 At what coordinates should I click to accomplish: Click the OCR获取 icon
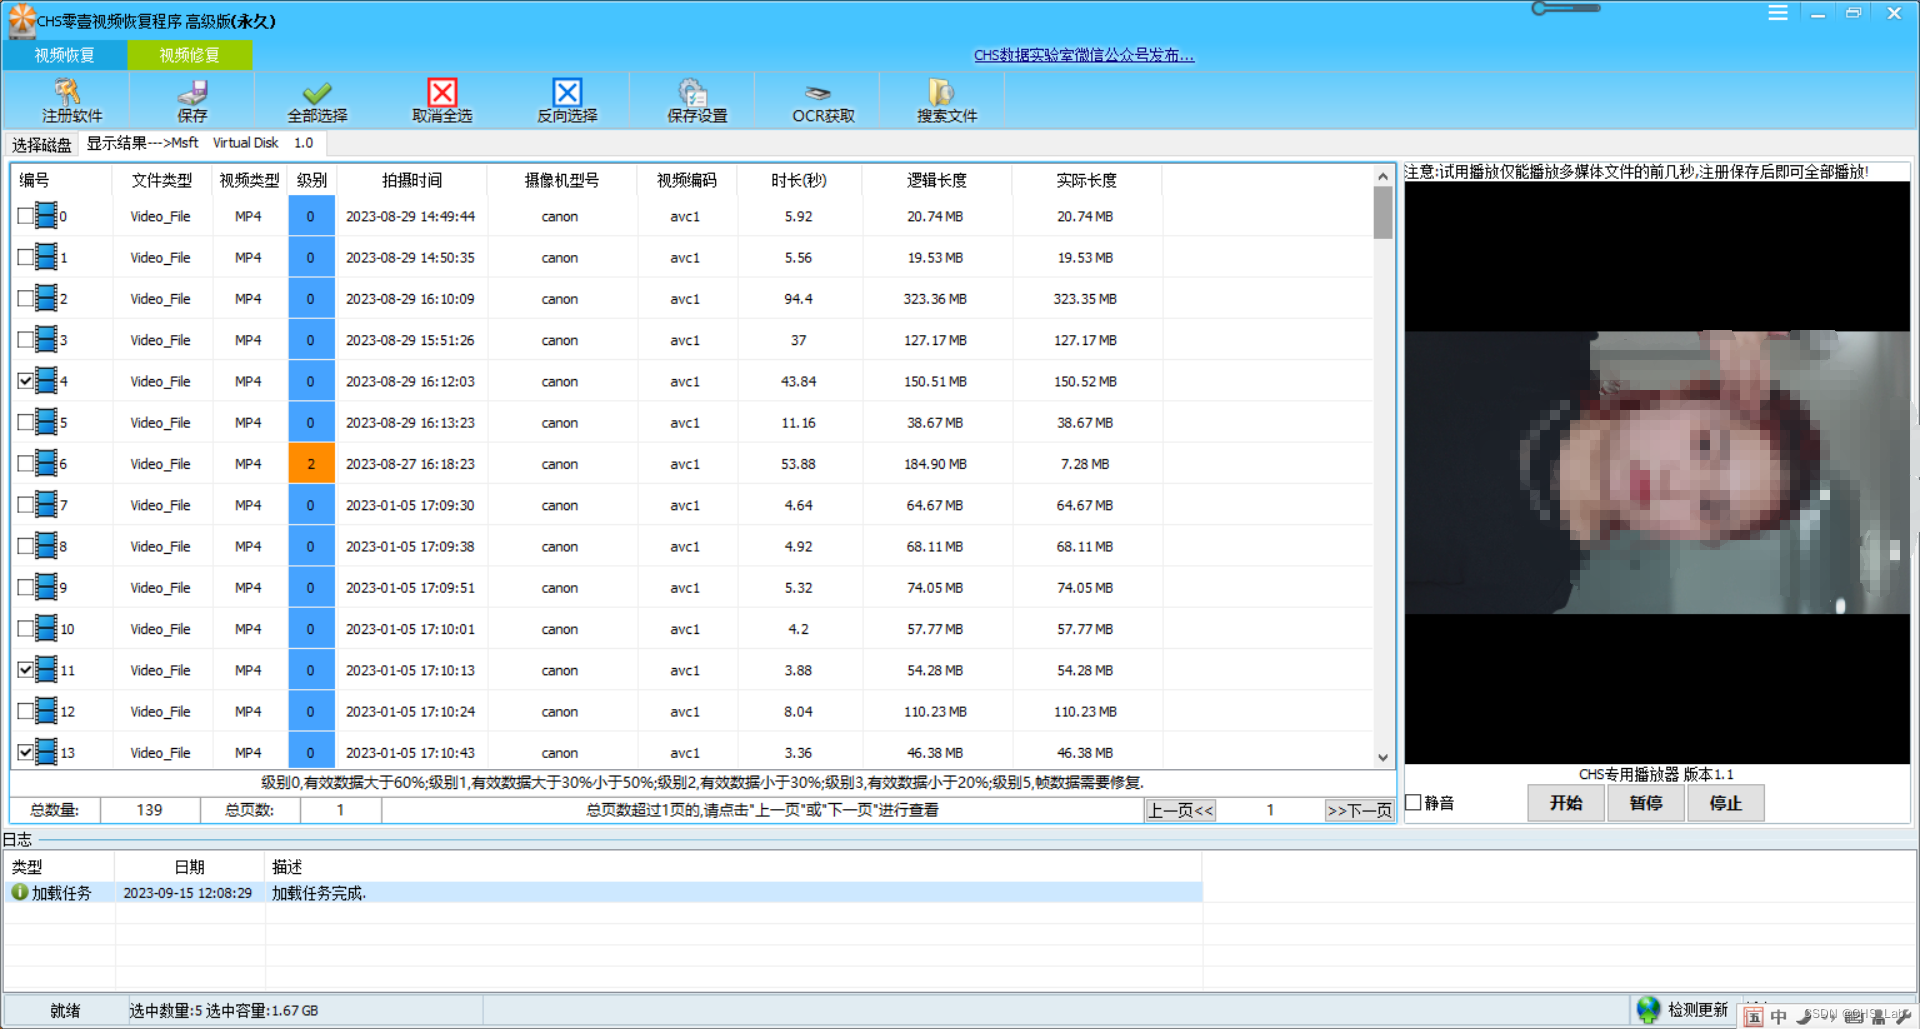pos(818,93)
